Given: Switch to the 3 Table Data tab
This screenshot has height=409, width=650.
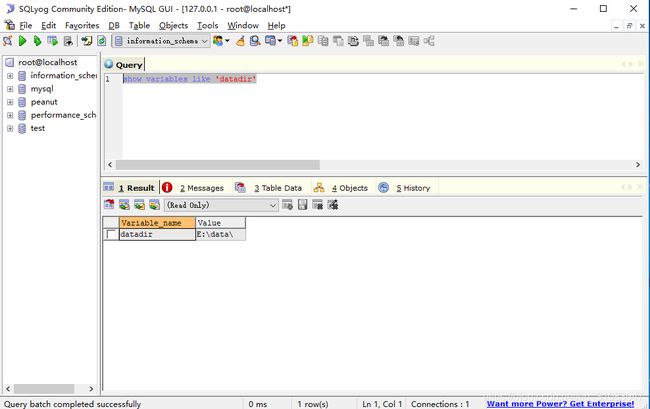Looking at the screenshot, I should tap(278, 188).
